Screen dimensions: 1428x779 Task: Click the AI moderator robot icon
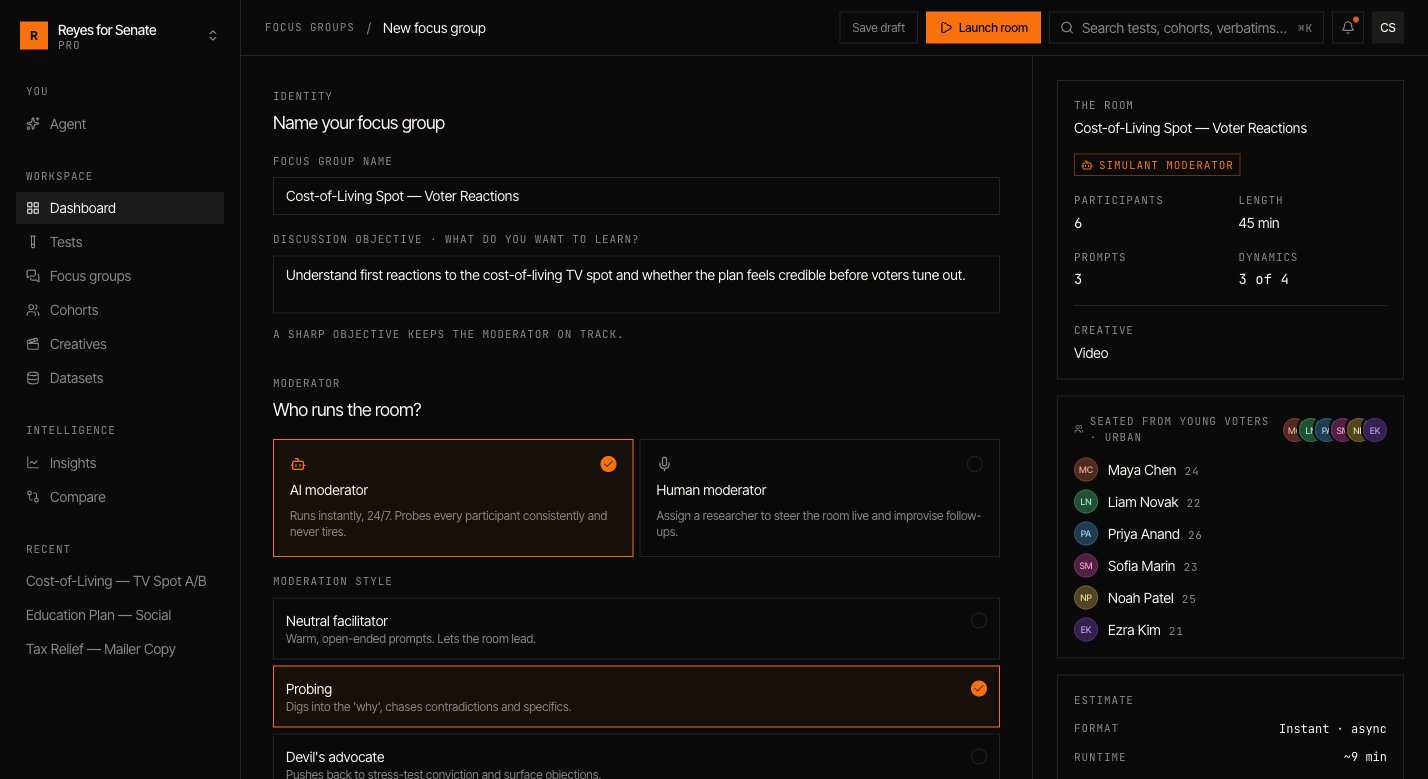click(297, 464)
